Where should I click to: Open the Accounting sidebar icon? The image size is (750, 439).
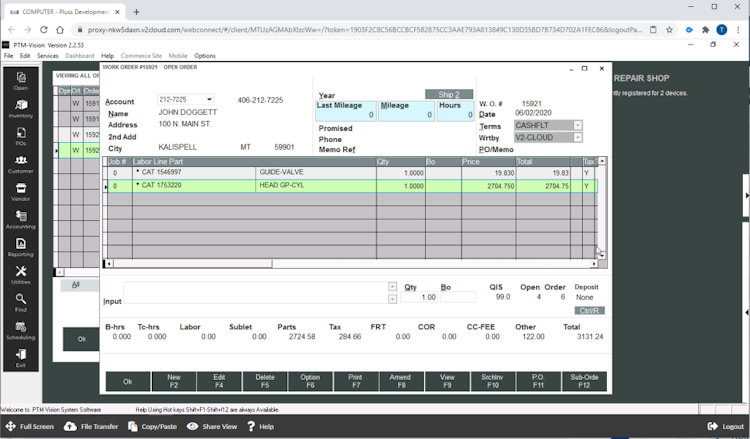pyautogui.click(x=21, y=220)
